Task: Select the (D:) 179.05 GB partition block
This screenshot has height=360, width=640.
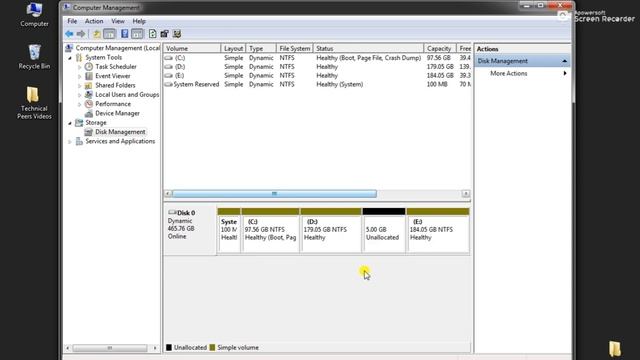Action: coord(331,231)
